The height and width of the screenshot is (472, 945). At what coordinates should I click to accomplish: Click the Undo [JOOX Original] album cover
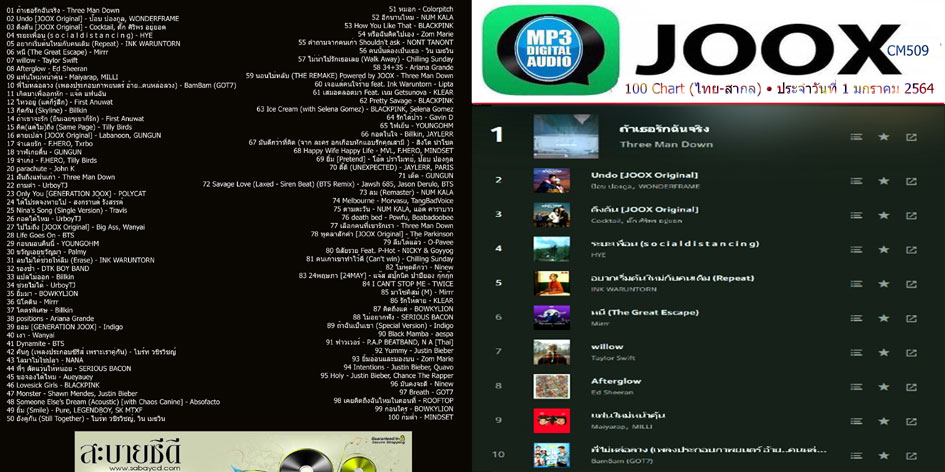[x=551, y=180]
